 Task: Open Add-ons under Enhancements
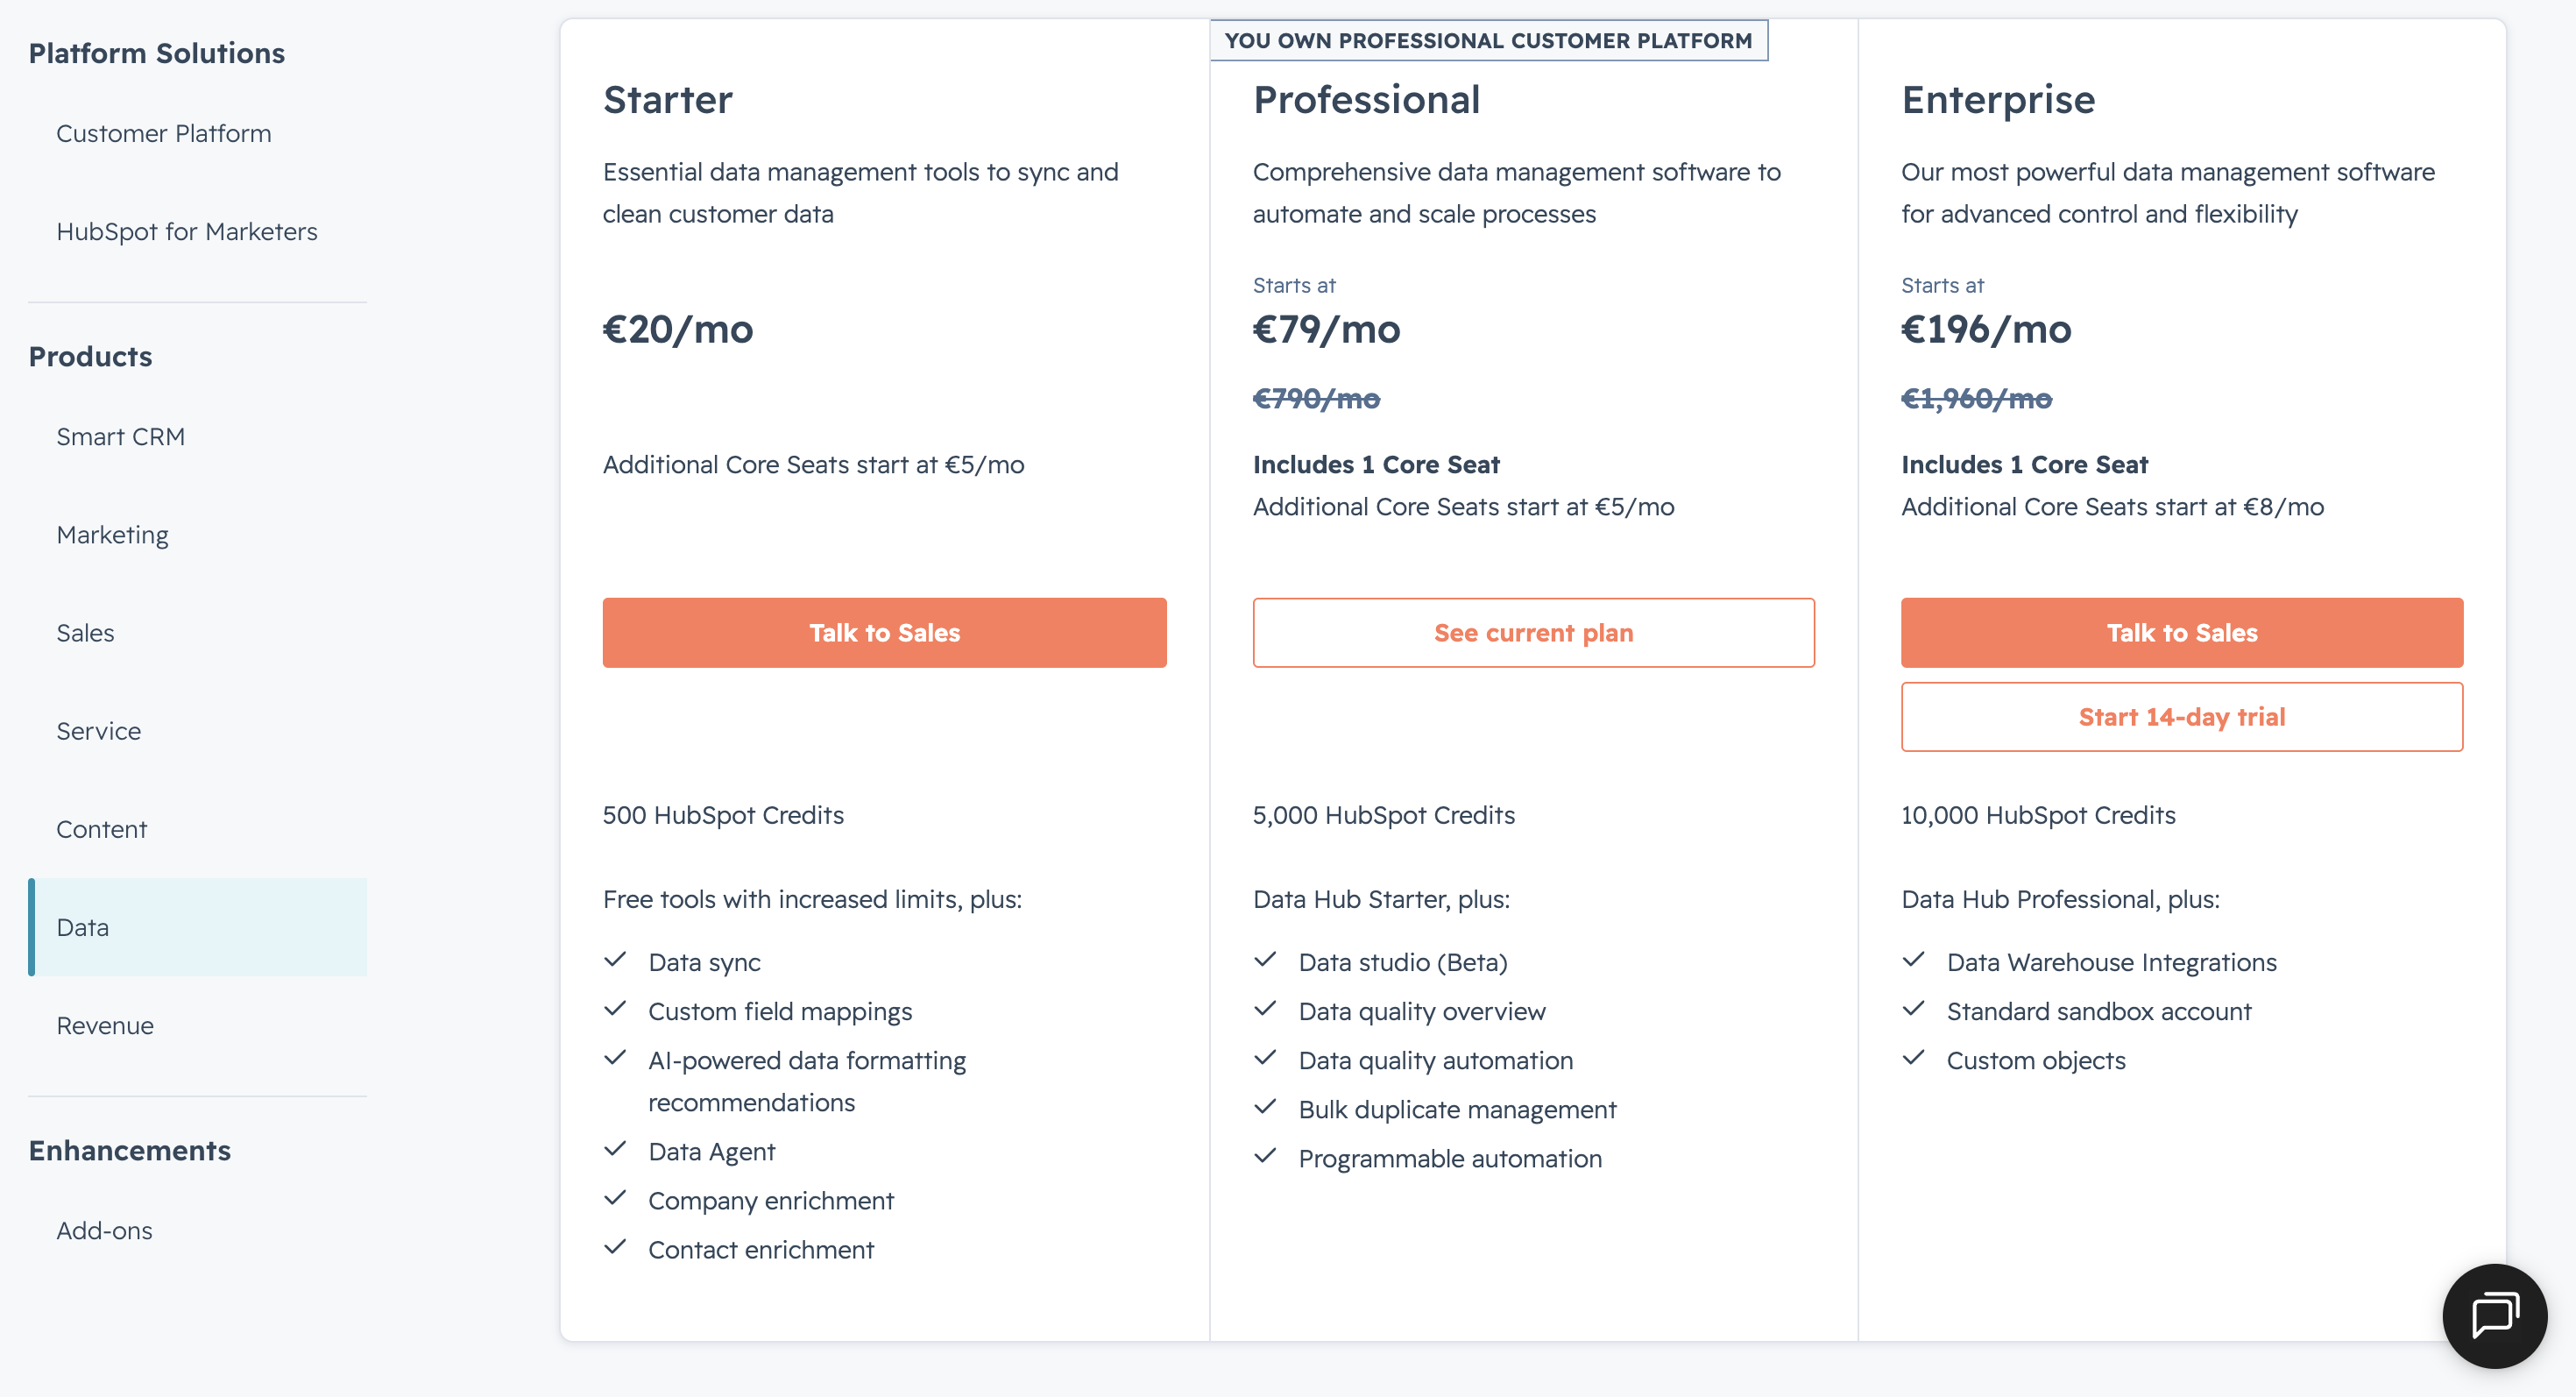click(x=105, y=1230)
